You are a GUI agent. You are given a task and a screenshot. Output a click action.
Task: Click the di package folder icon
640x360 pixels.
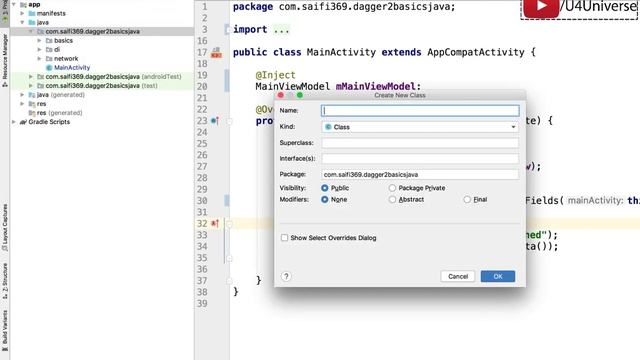[49, 49]
